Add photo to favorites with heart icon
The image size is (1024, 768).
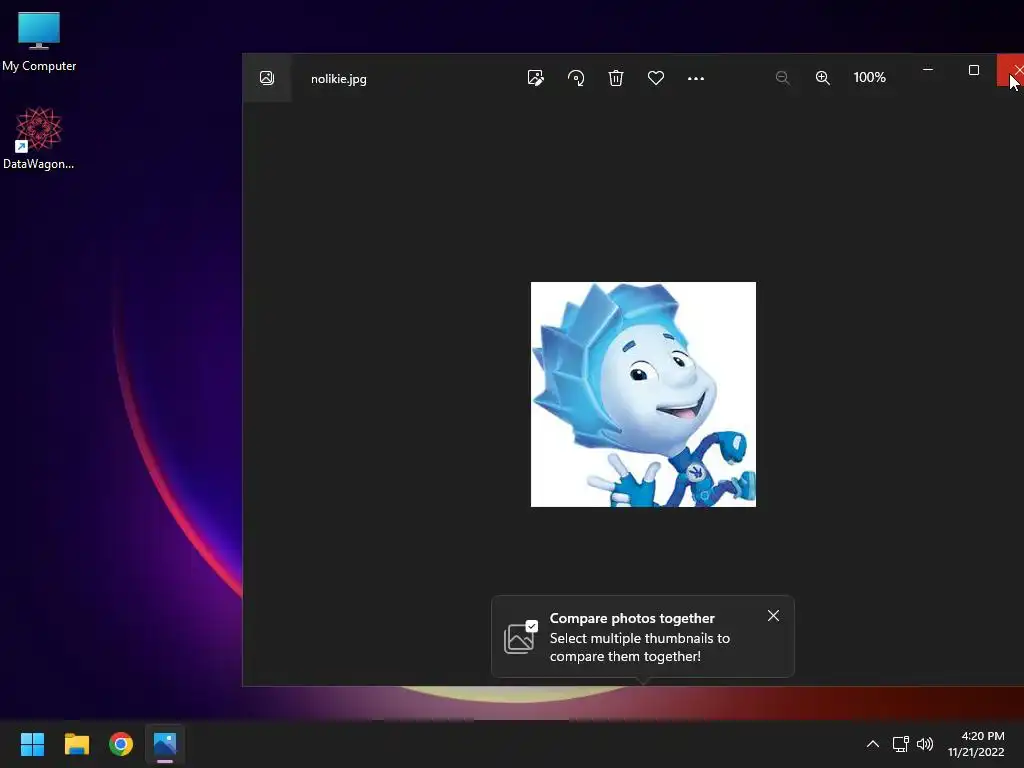click(656, 78)
